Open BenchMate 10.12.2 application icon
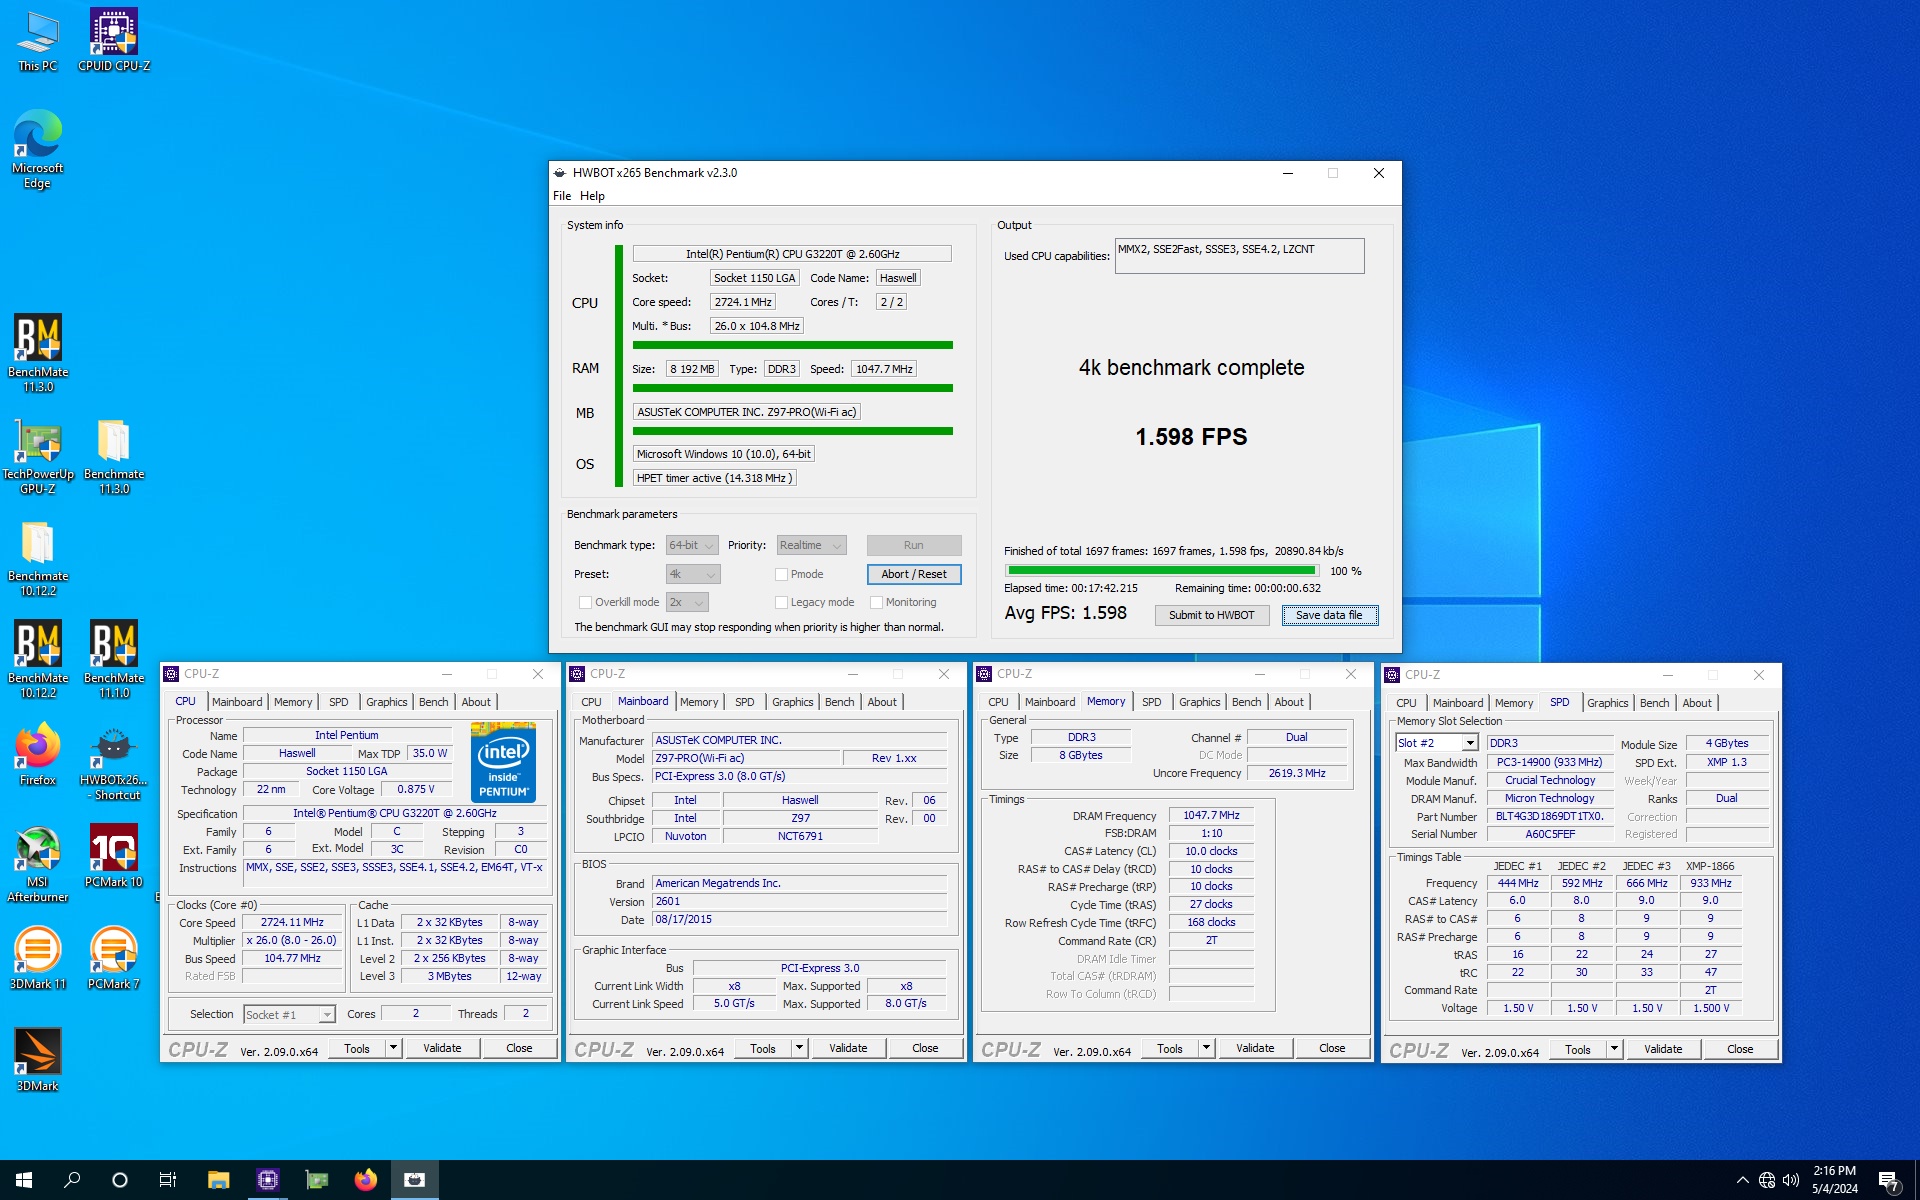Viewport: 1920px width, 1200px height. [38, 659]
